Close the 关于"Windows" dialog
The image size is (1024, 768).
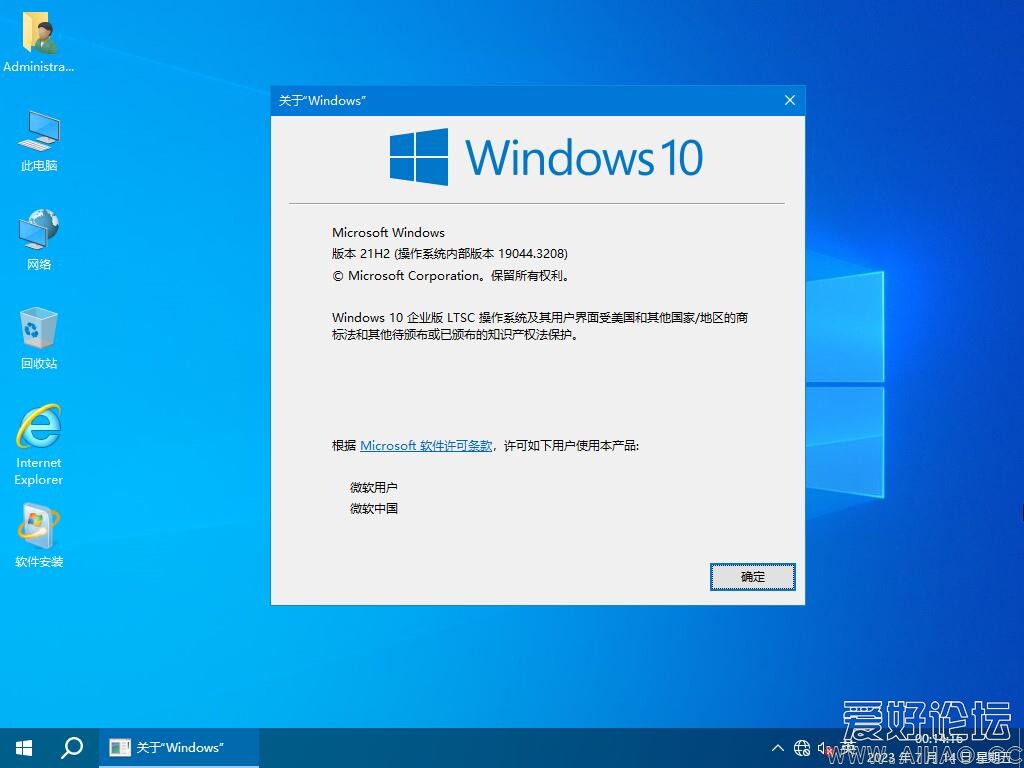pyautogui.click(x=790, y=101)
